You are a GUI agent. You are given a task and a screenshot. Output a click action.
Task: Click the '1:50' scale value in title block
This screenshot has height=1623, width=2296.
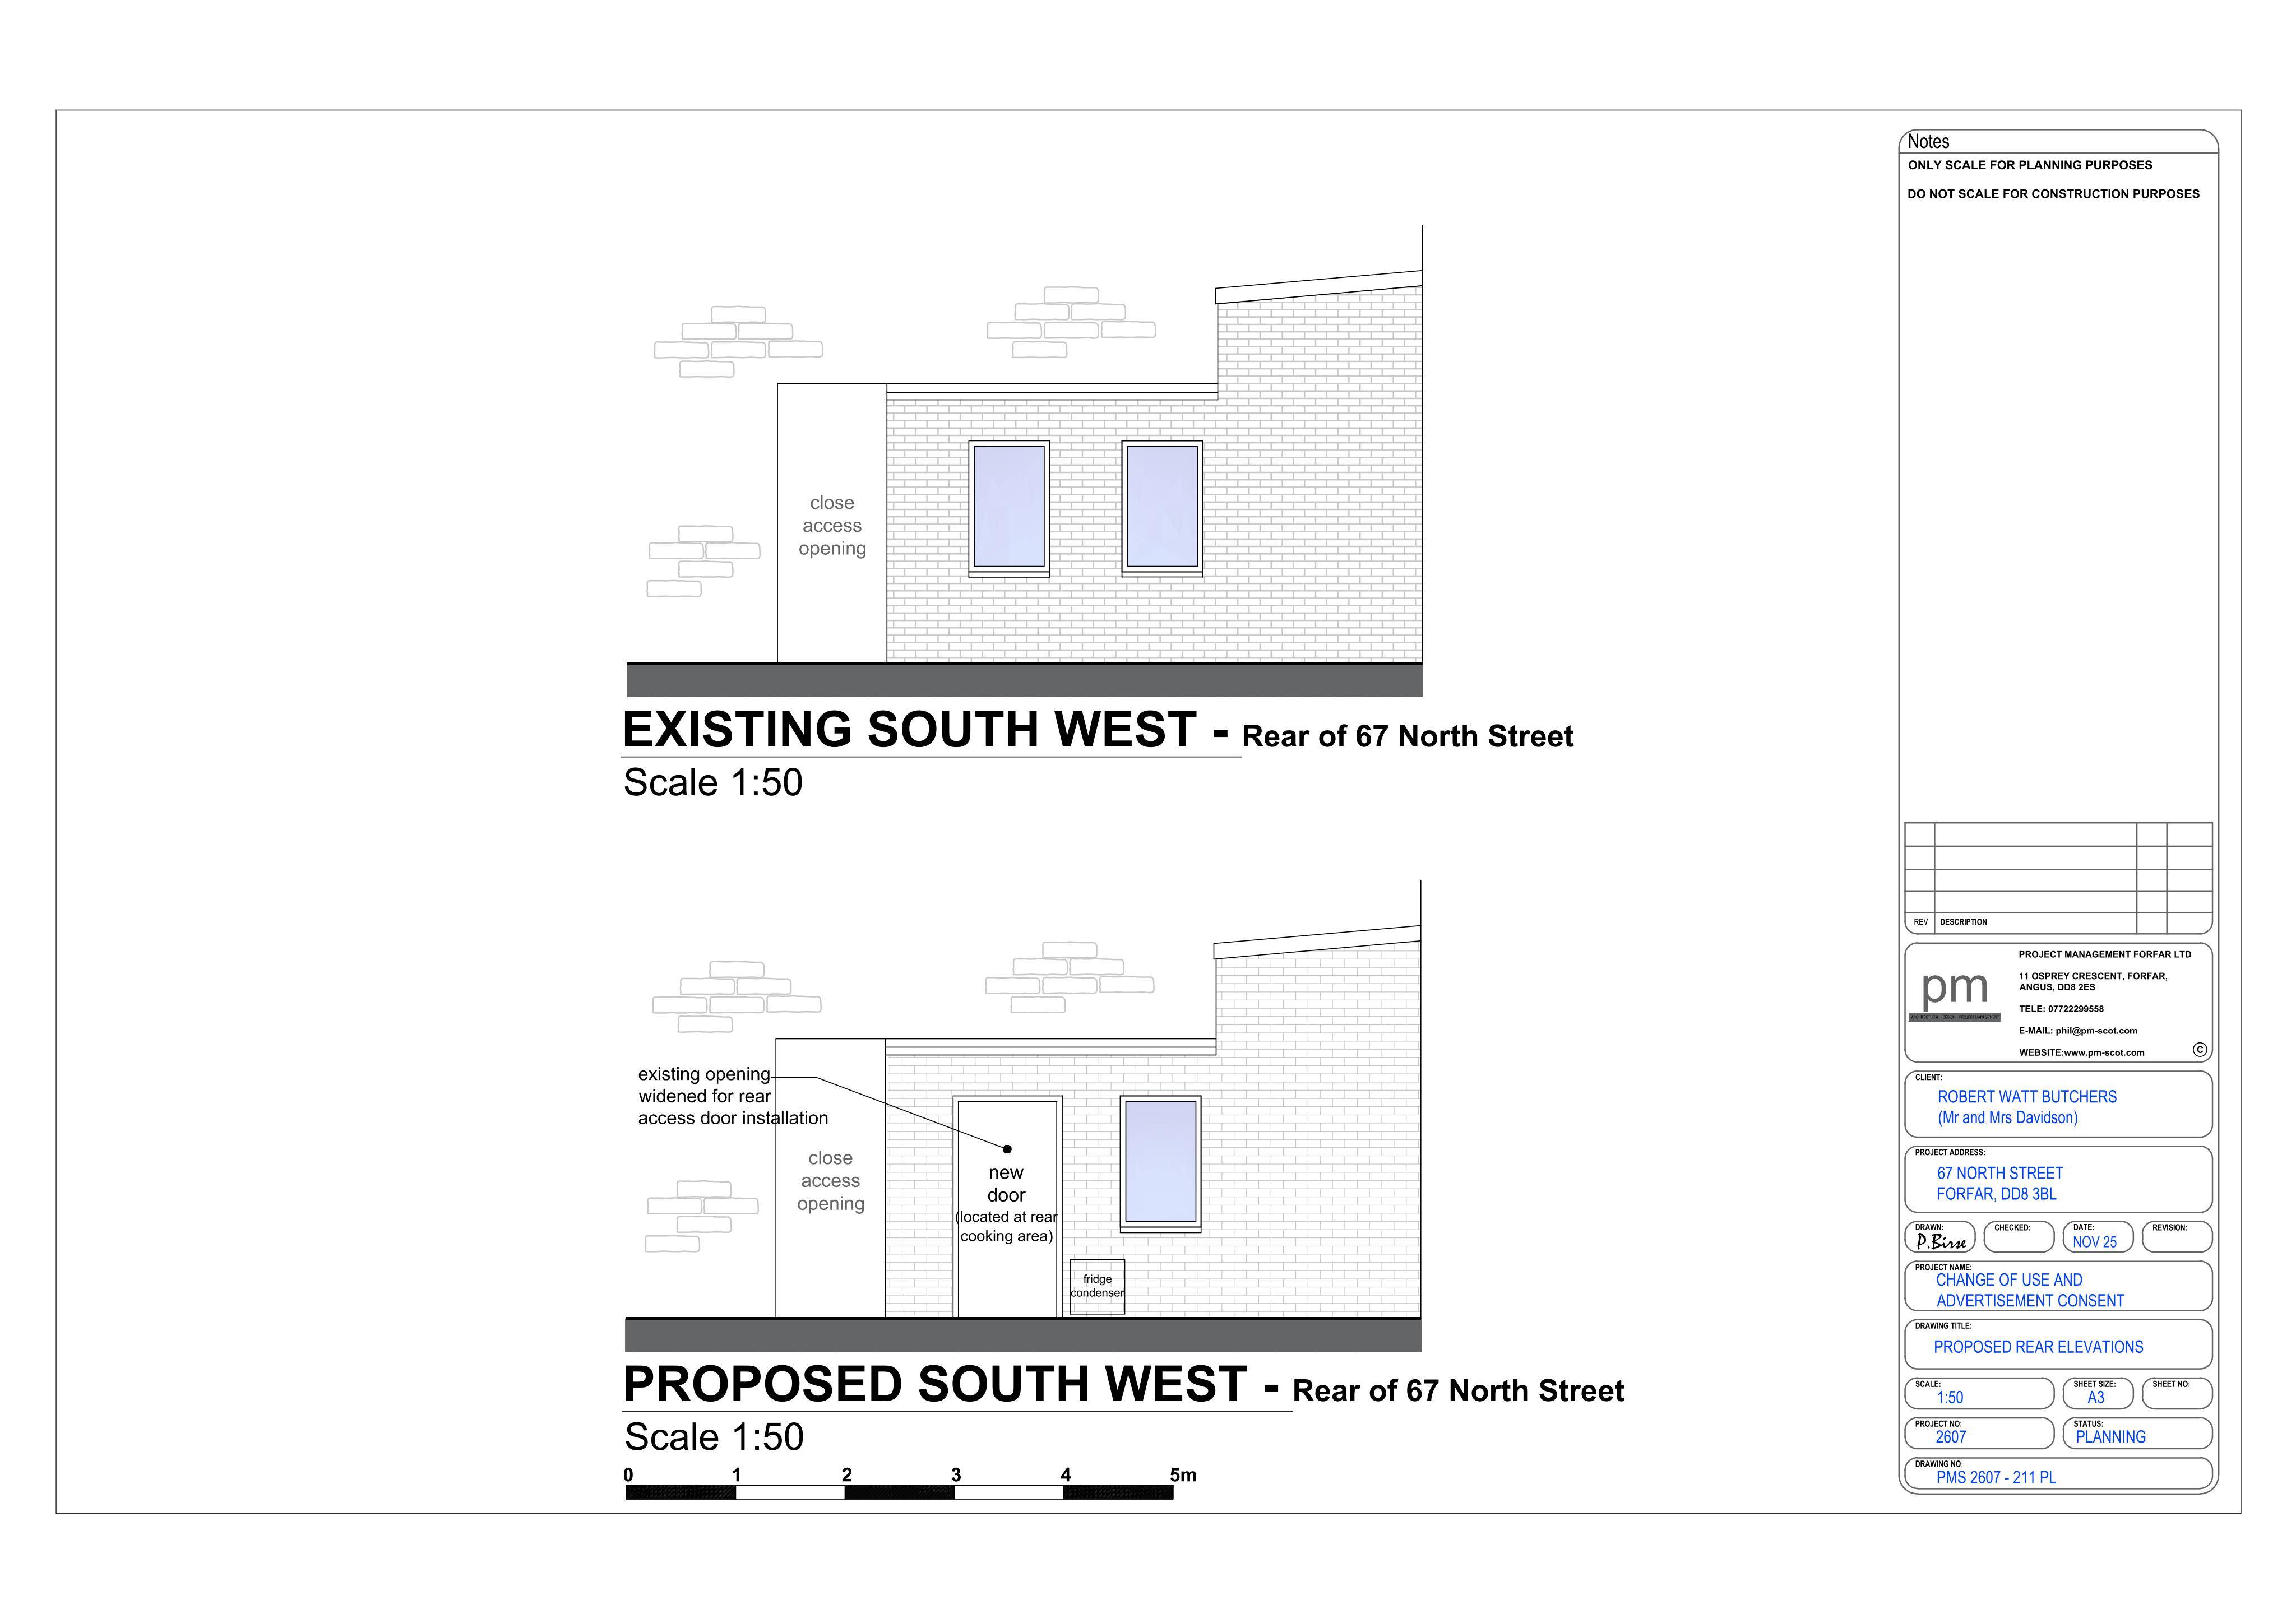(x=1949, y=1398)
